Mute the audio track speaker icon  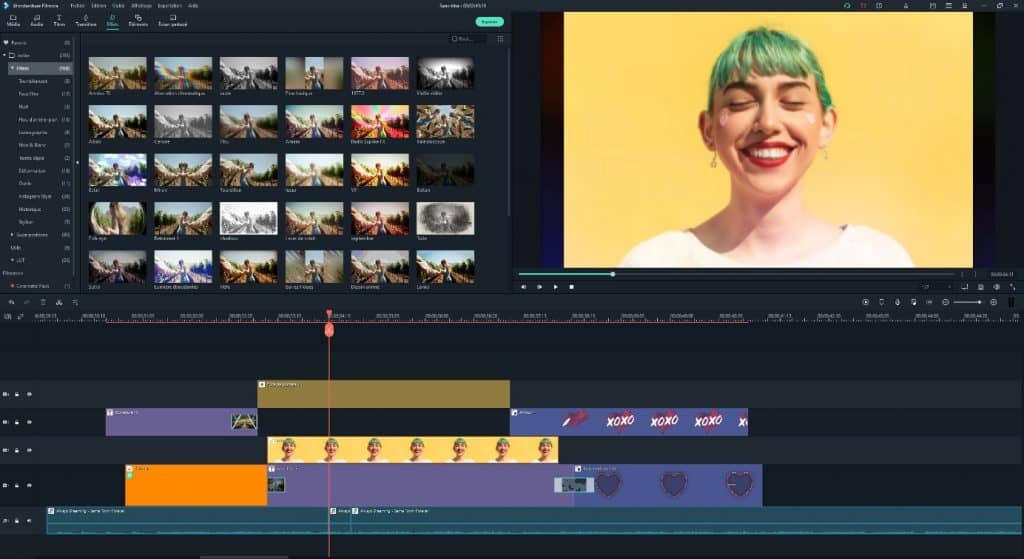(x=29, y=521)
